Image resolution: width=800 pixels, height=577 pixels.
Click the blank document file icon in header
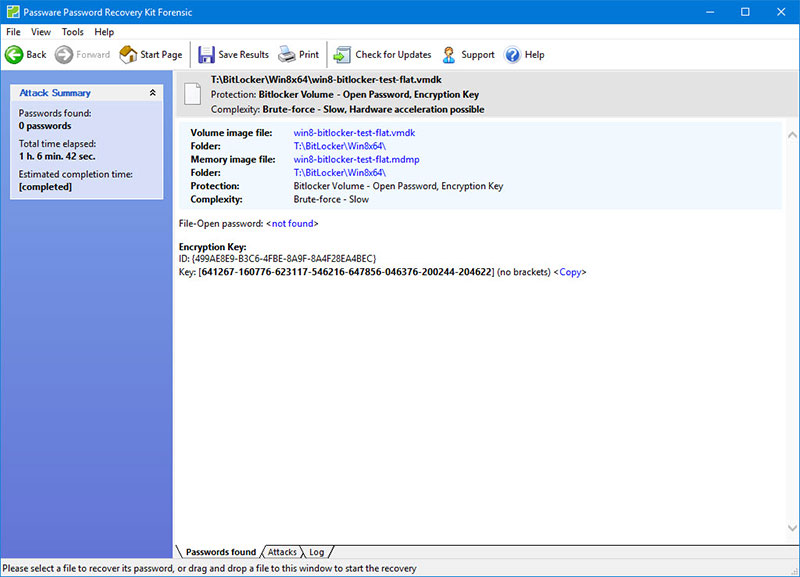[192, 94]
